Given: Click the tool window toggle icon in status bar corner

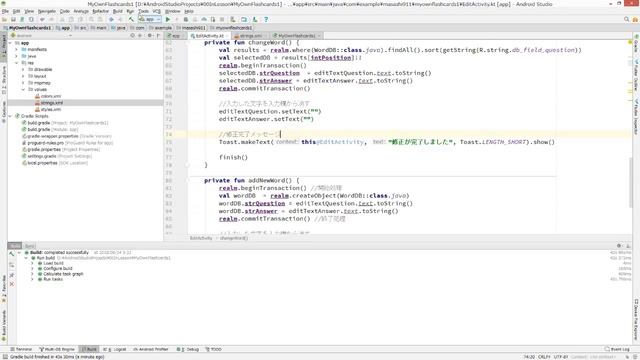Looking at the screenshot, I should click(x=5, y=357).
